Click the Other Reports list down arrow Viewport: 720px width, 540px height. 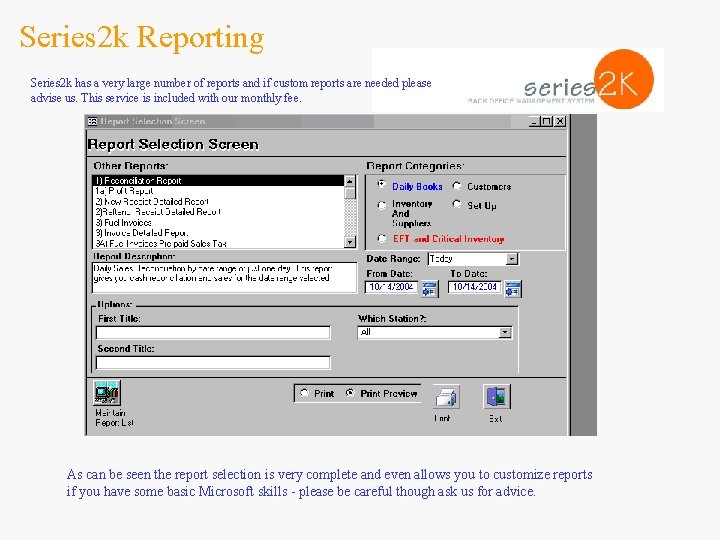(x=350, y=242)
